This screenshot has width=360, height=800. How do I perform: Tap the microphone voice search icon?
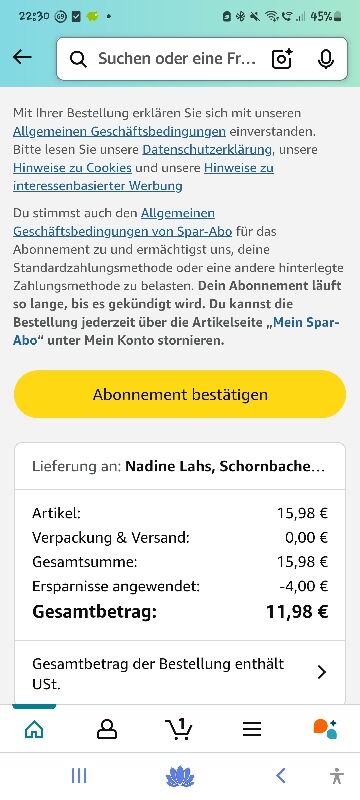pos(325,59)
